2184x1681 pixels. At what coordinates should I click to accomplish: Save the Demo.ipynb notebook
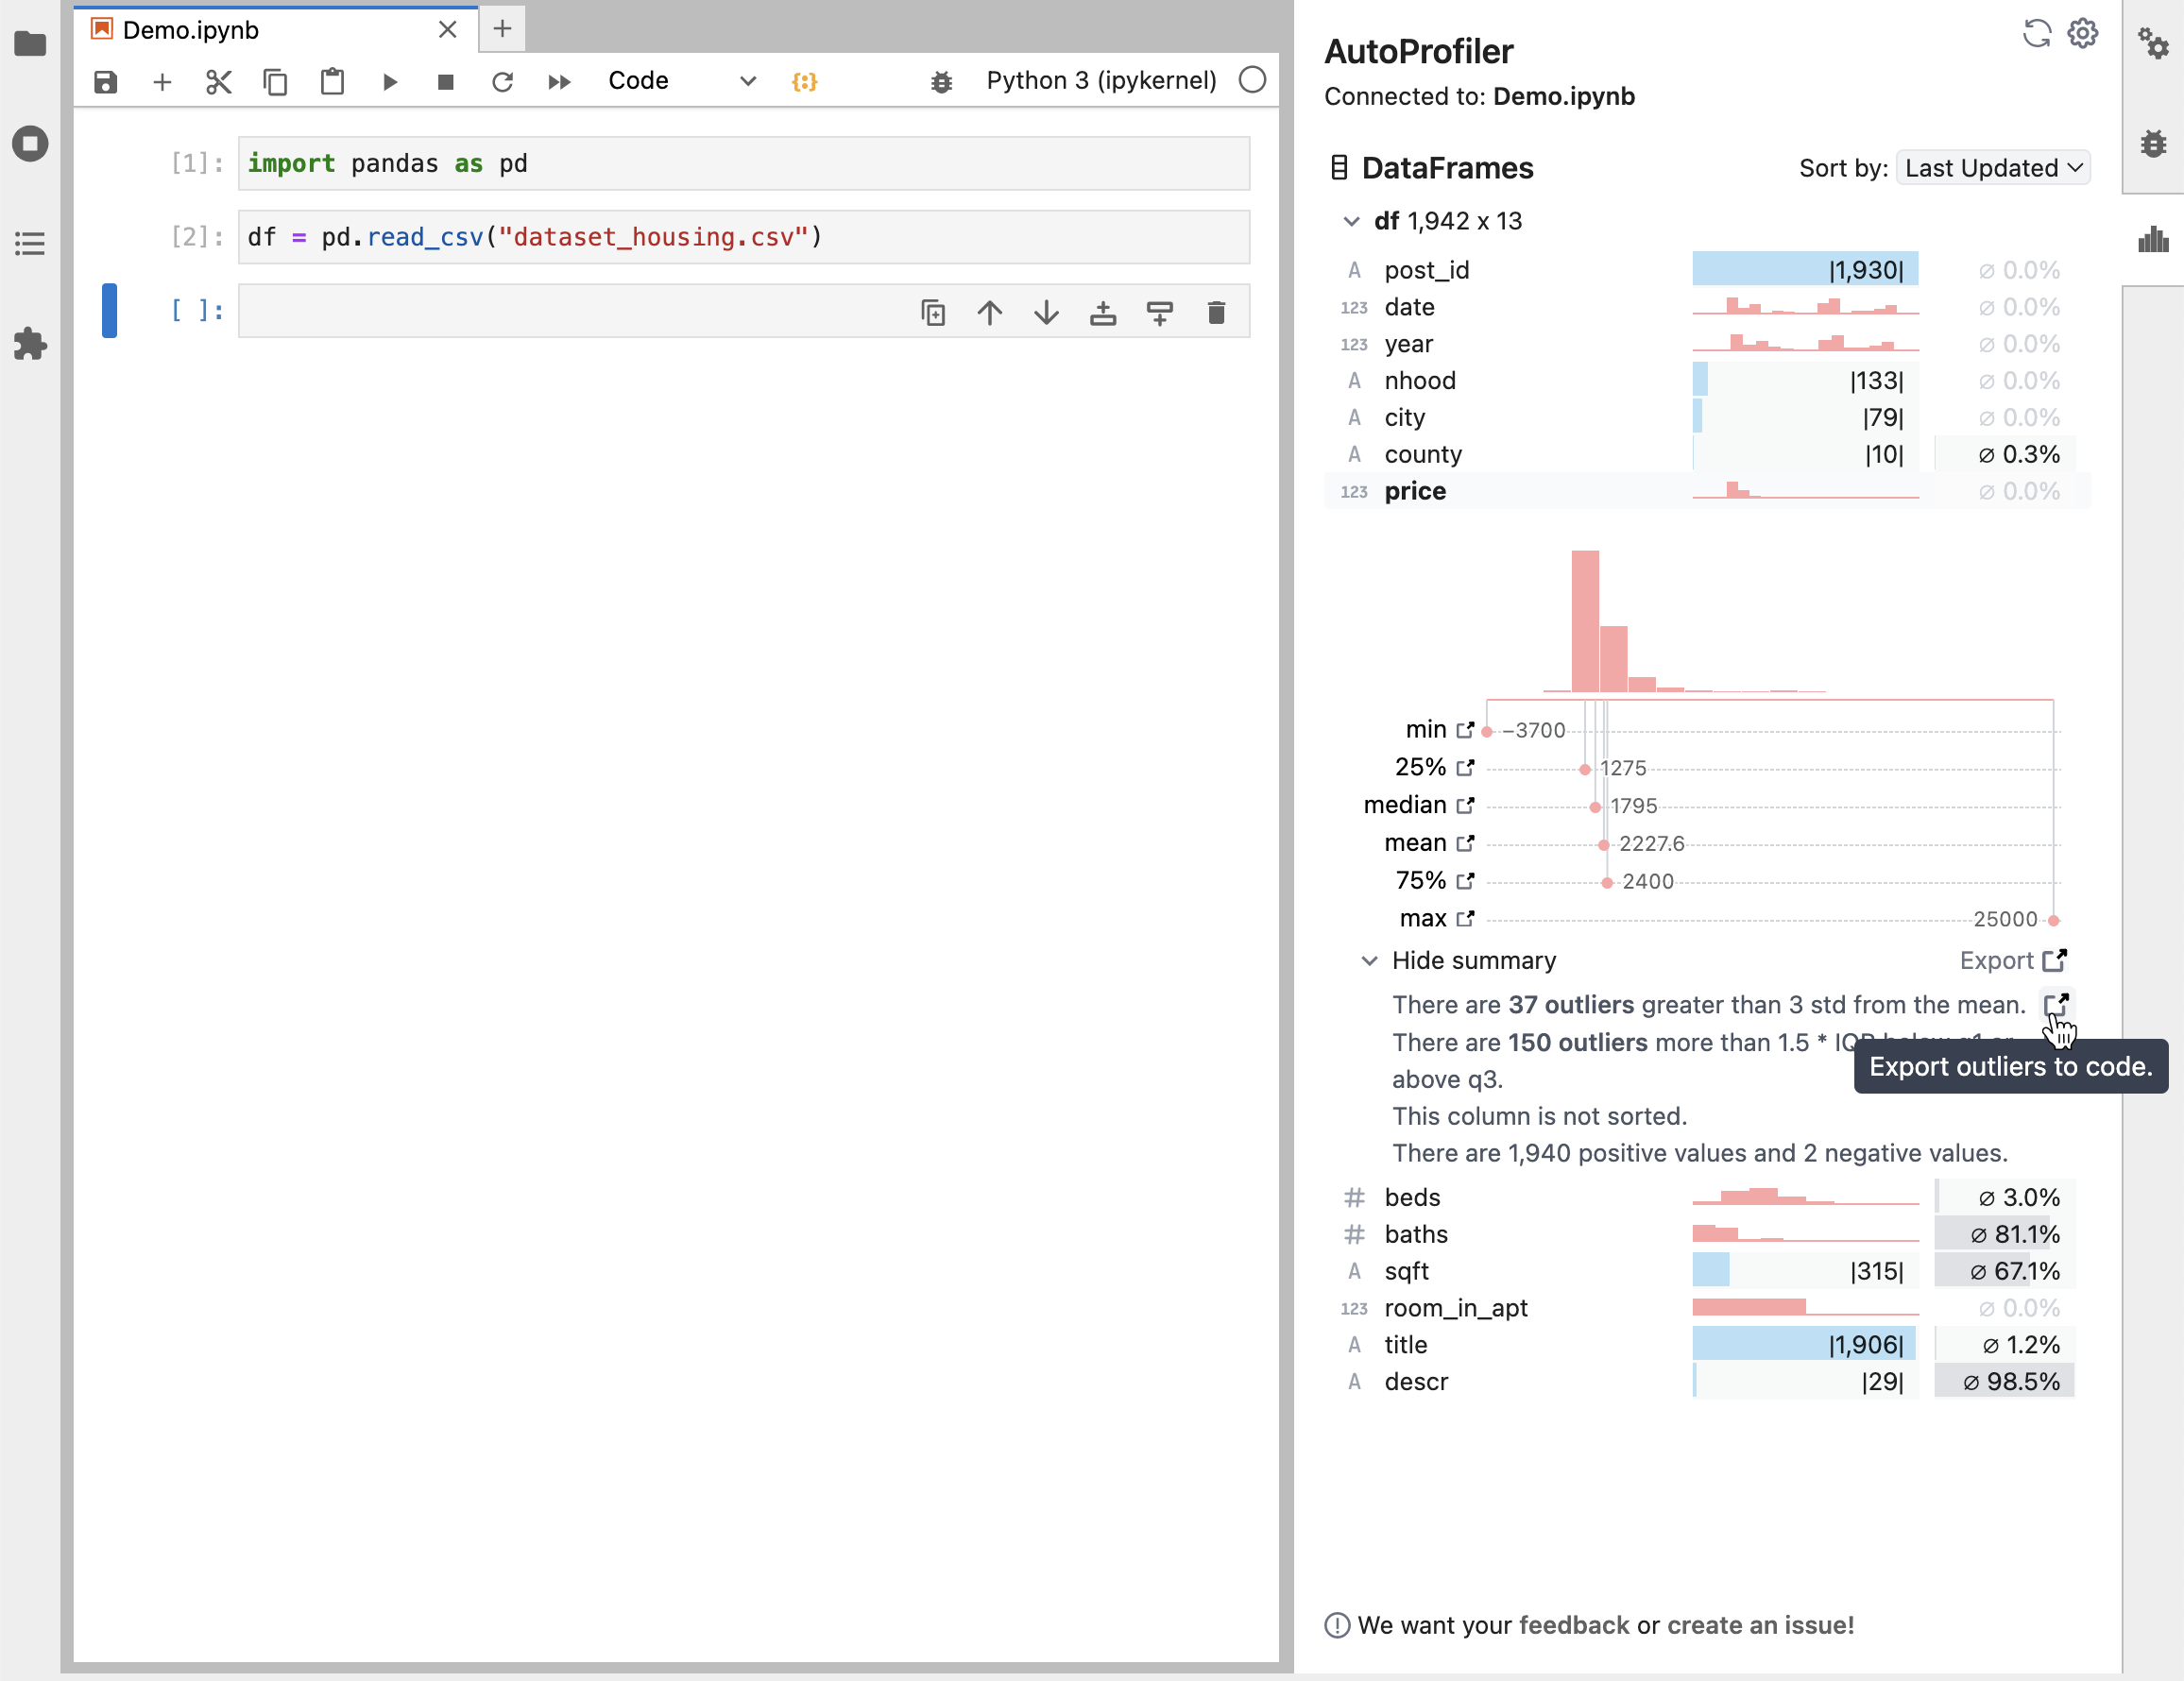coord(105,81)
